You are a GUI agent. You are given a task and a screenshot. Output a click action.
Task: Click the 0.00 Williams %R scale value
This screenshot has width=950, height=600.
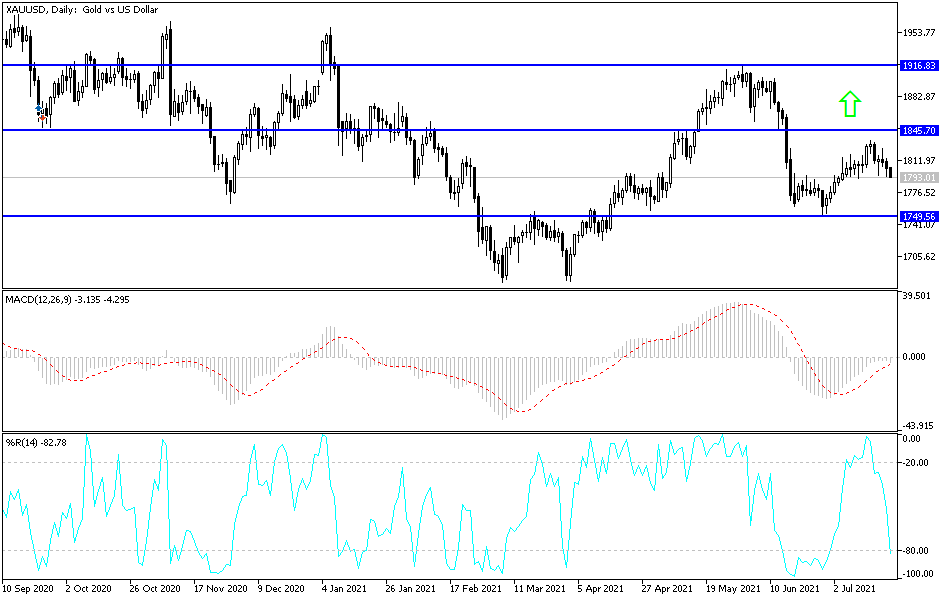pyautogui.click(x=912, y=439)
